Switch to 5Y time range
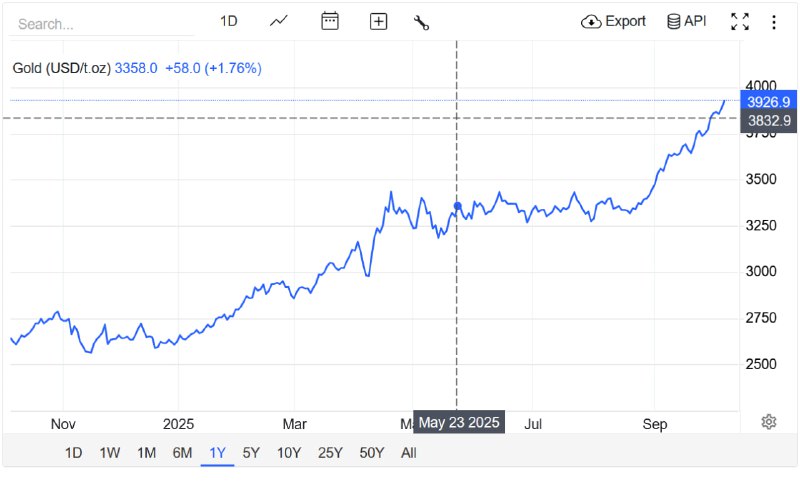Screen dimensions: 800x498 [252, 452]
